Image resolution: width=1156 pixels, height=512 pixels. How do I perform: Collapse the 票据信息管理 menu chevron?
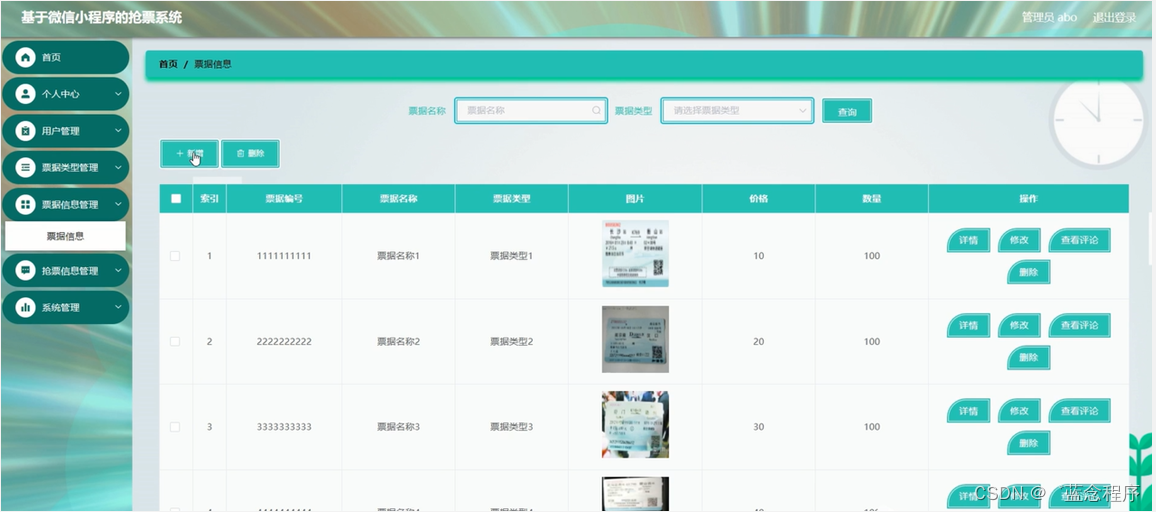(x=118, y=204)
